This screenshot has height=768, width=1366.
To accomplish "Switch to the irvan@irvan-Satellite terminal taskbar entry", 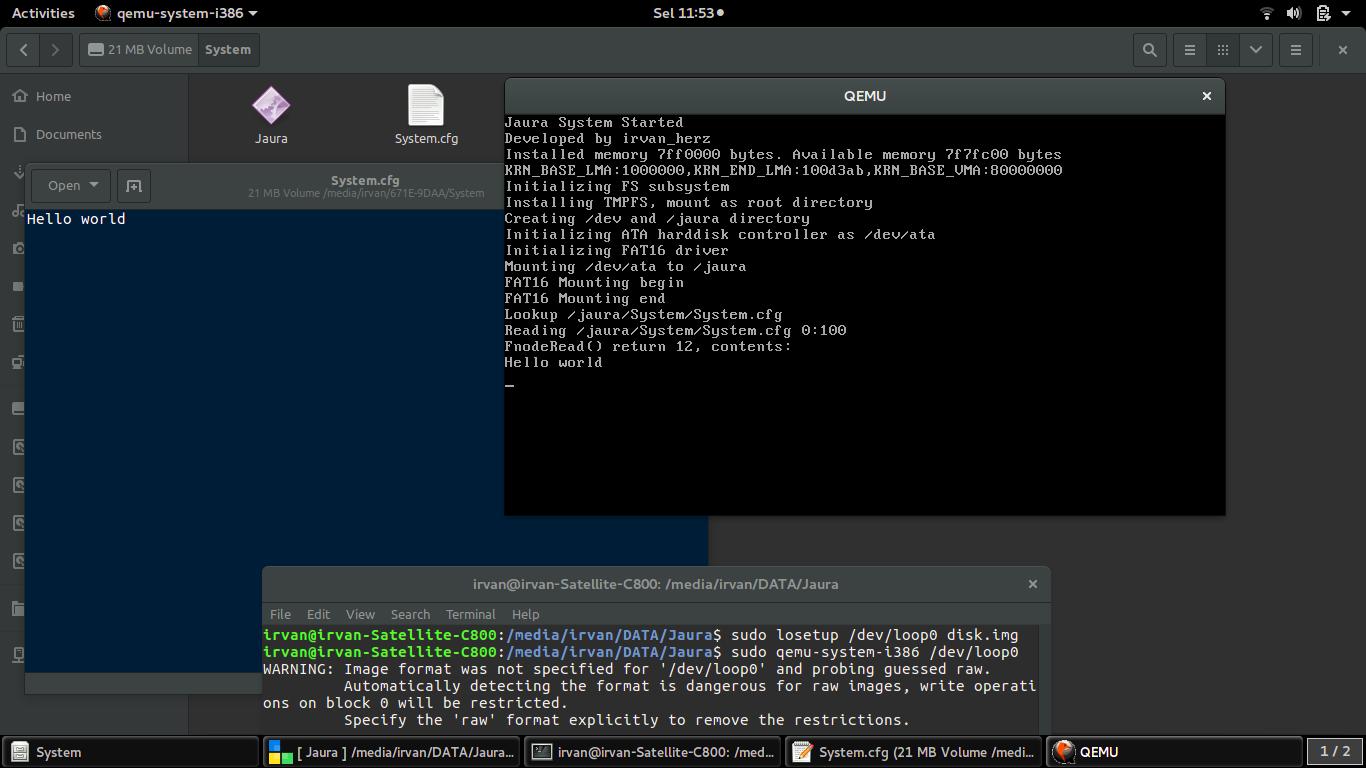I will click(x=654, y=752).
